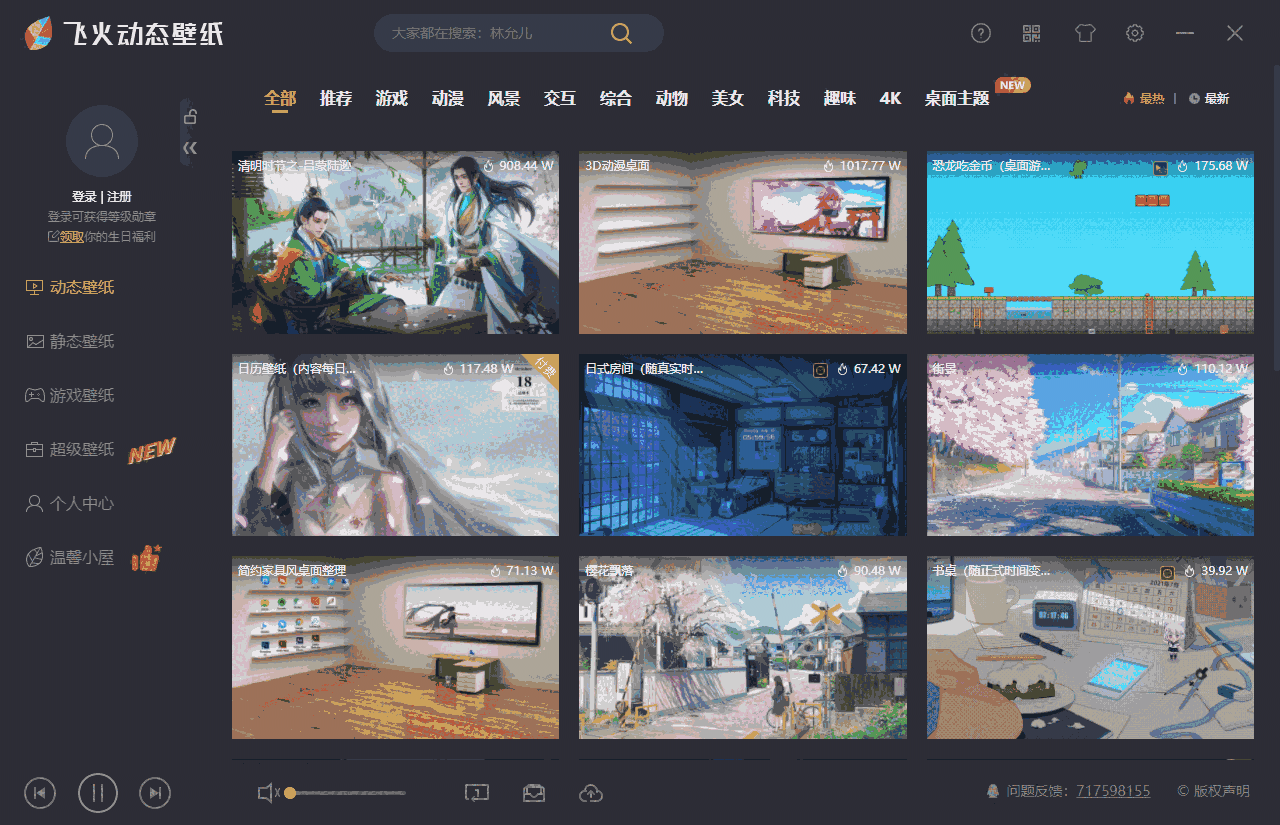Image resolution: width=1280 pixels, height=825 pixels.
Task: Open 超级壁纸 in sidebar
Action: coord(70,449)
